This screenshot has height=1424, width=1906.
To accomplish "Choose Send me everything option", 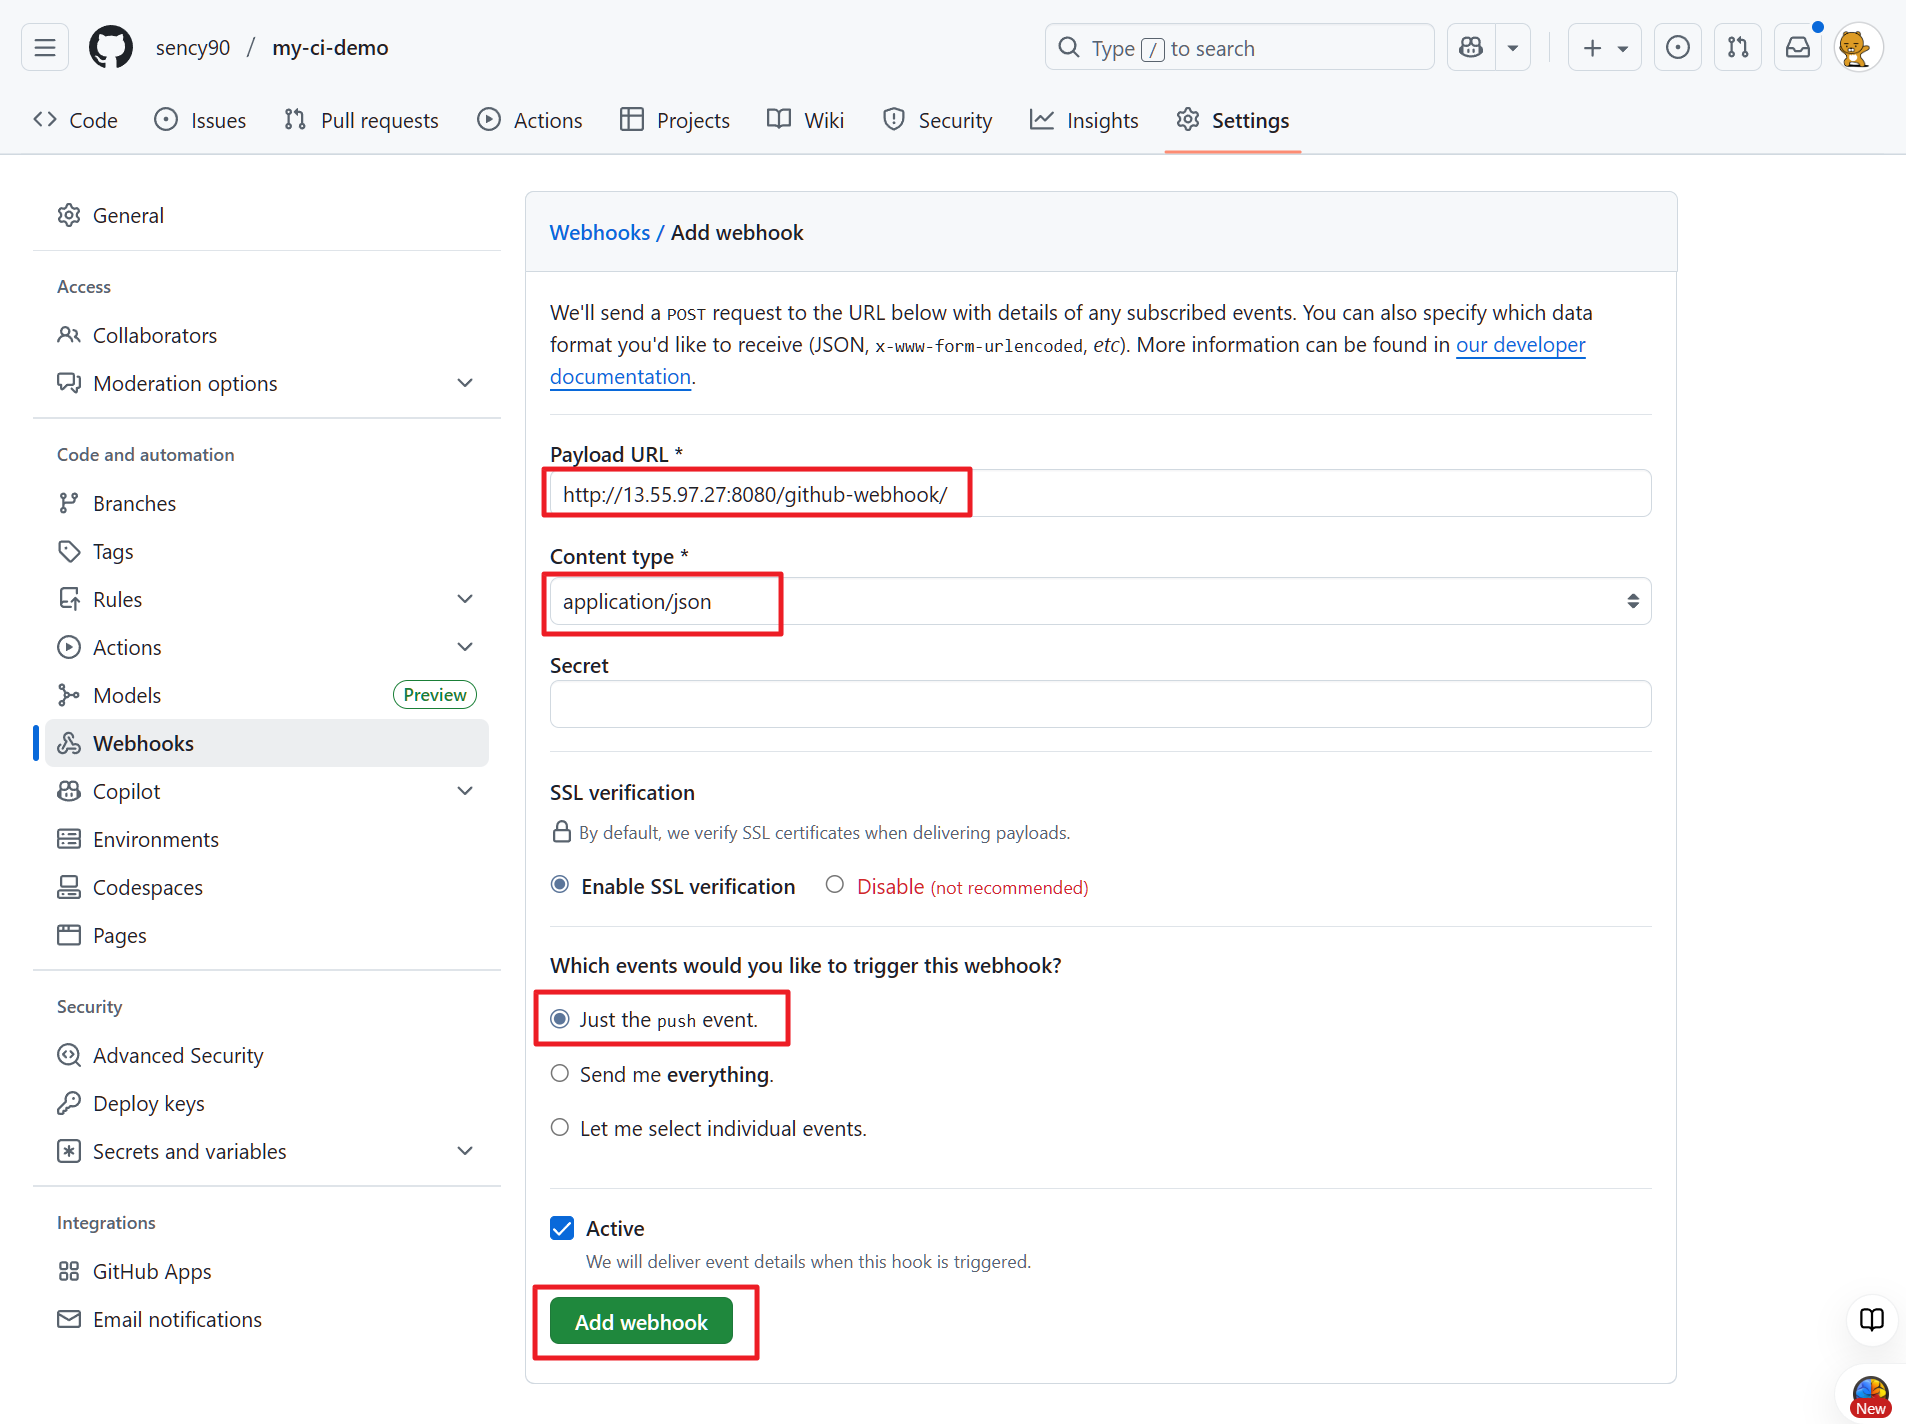I will pyautogui.click(x=560, y=1073).
